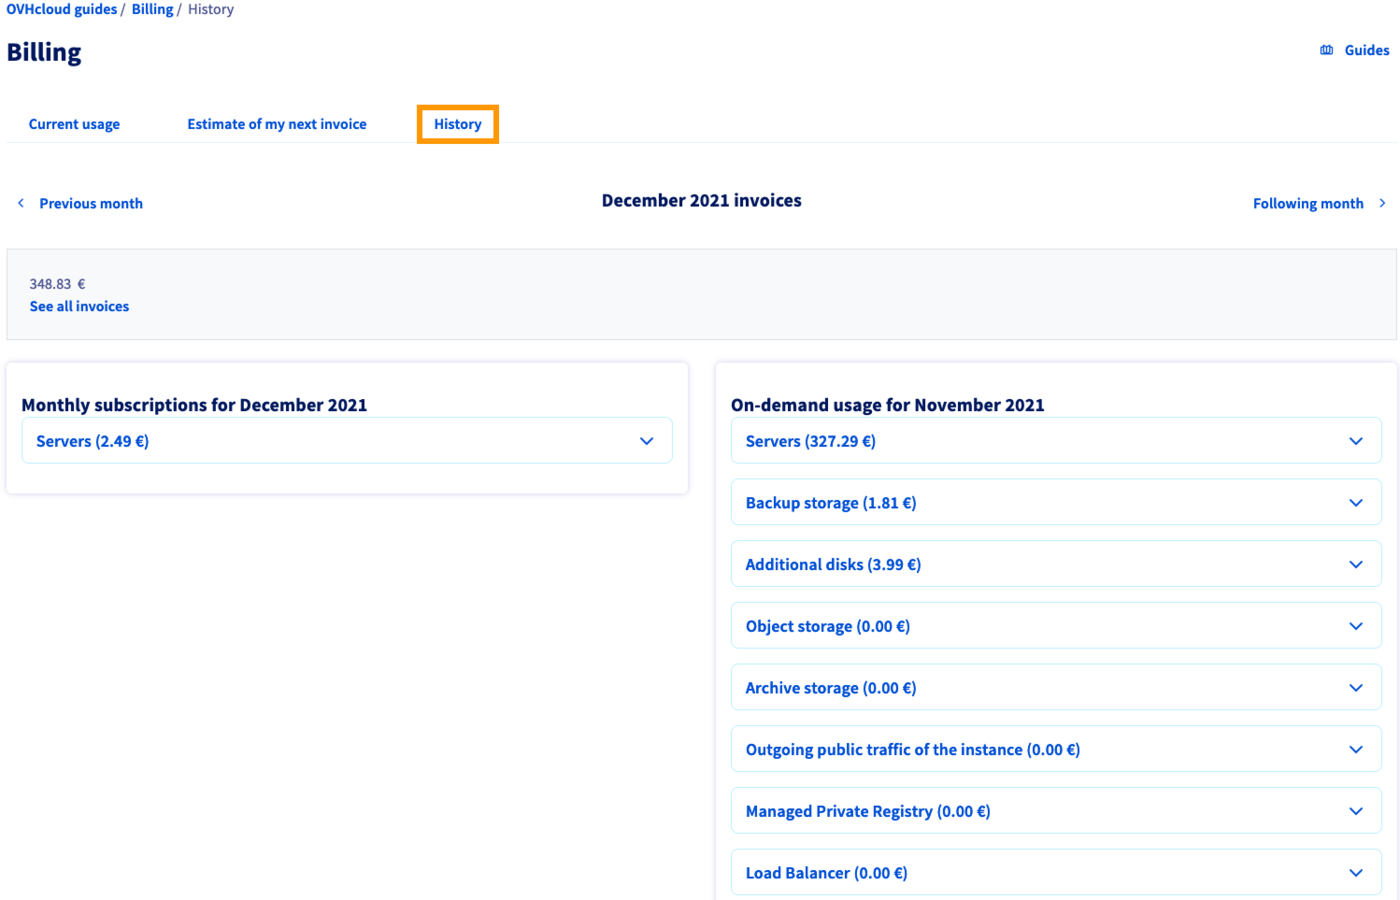Click chevron on Load Balancer row
This screenshot has height=900, width=1400.
(x=1355, y=873)
